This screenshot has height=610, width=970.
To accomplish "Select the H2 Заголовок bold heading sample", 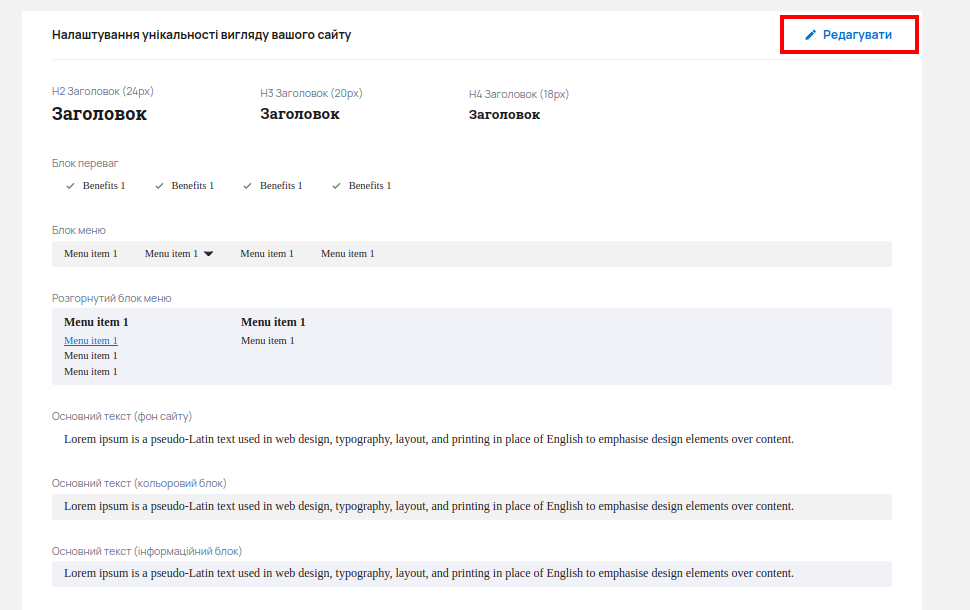I will pyautogui.click(x=100, y=114).
